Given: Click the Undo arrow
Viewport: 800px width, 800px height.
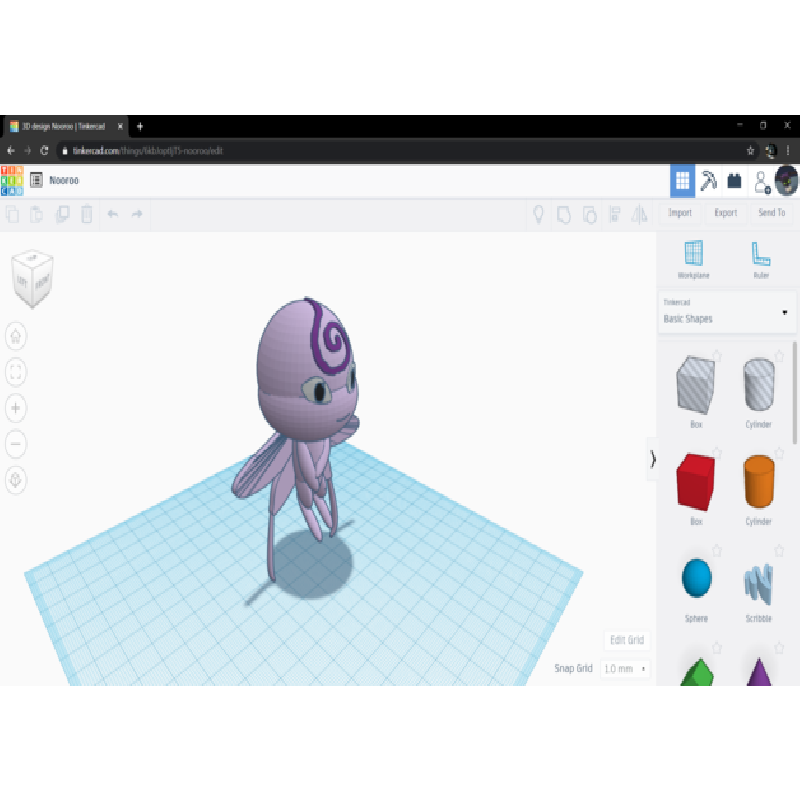Looking at the screenshot, I should pos(113,214).
